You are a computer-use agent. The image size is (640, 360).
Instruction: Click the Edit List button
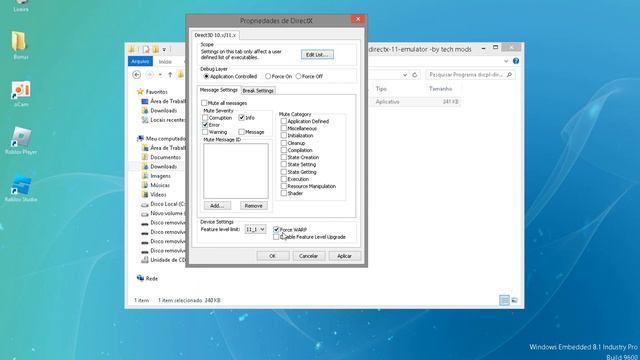[x=317, y=54]
